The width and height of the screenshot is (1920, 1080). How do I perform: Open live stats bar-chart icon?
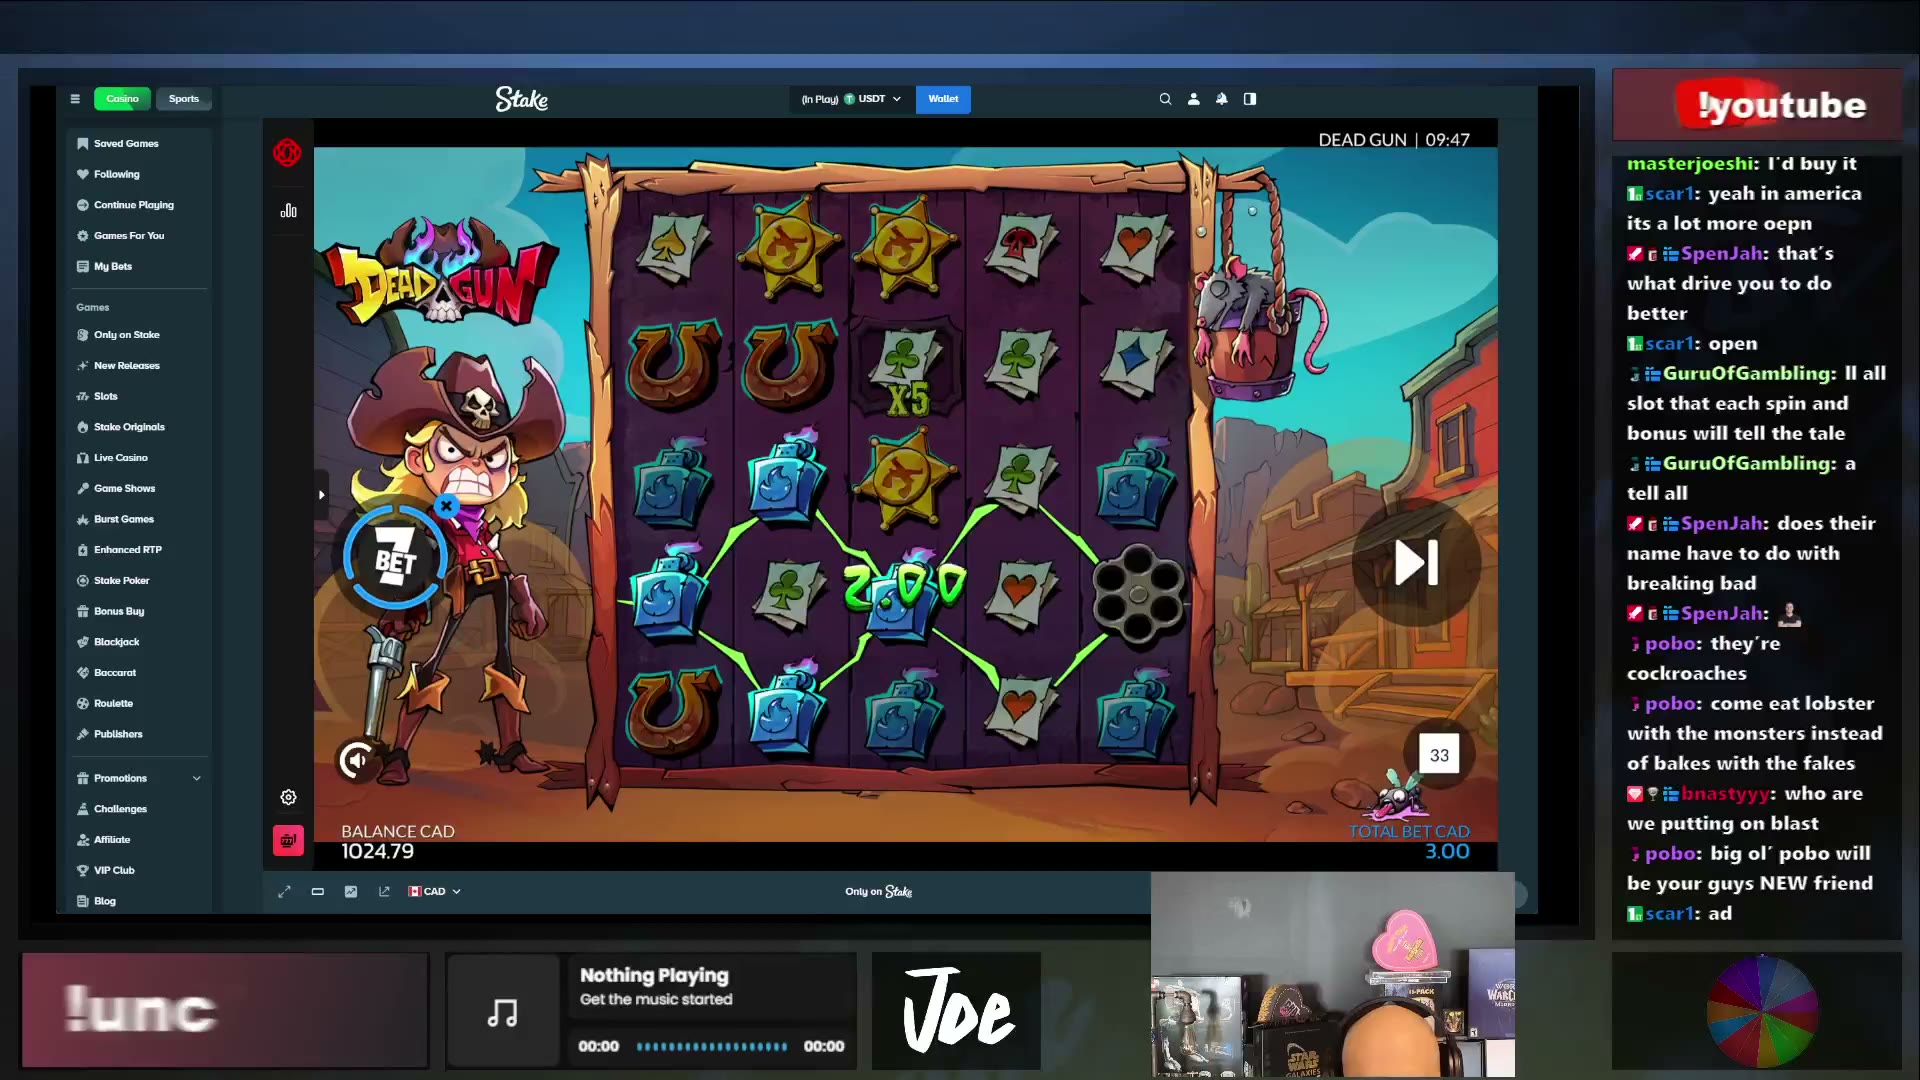point(289,211)
